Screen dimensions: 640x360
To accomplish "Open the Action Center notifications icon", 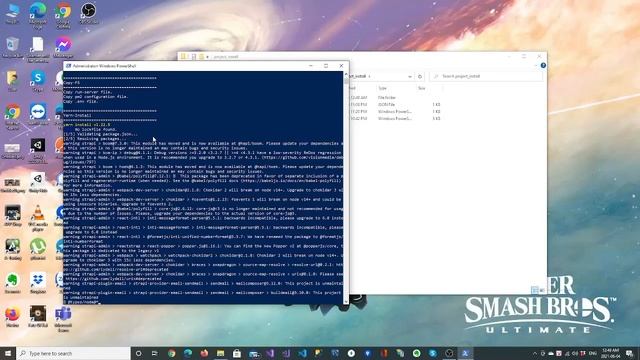I will (630, 353).
